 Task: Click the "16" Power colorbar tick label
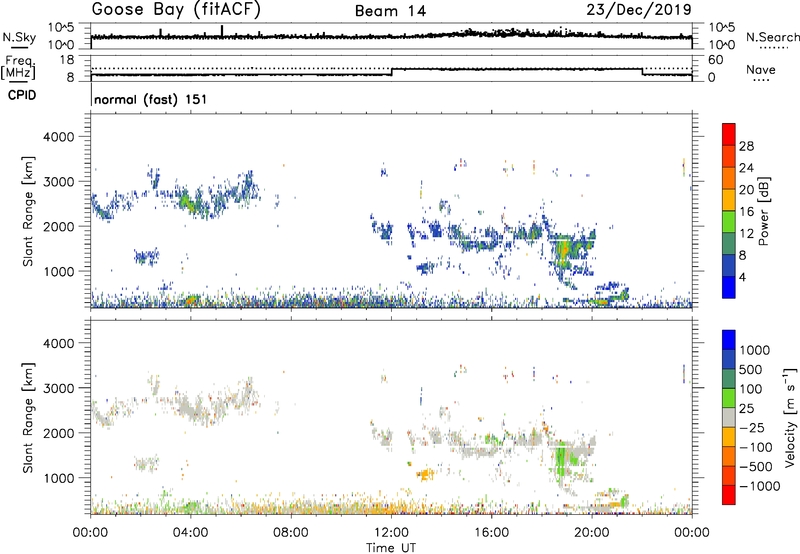pyautogui.click(x=746, y=211)
